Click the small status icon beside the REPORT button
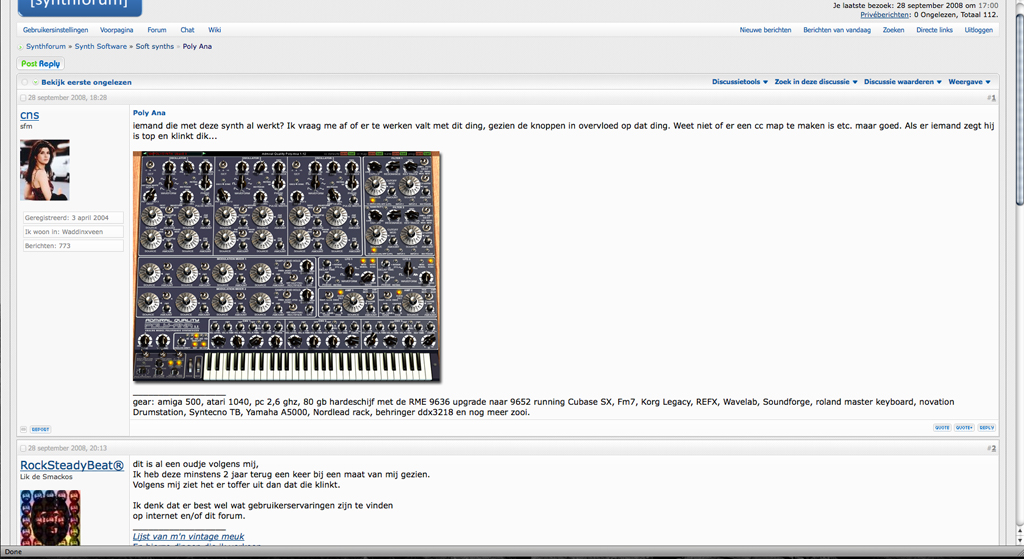The height and width of the screenshot is (559, 1024). coord(24,429)
